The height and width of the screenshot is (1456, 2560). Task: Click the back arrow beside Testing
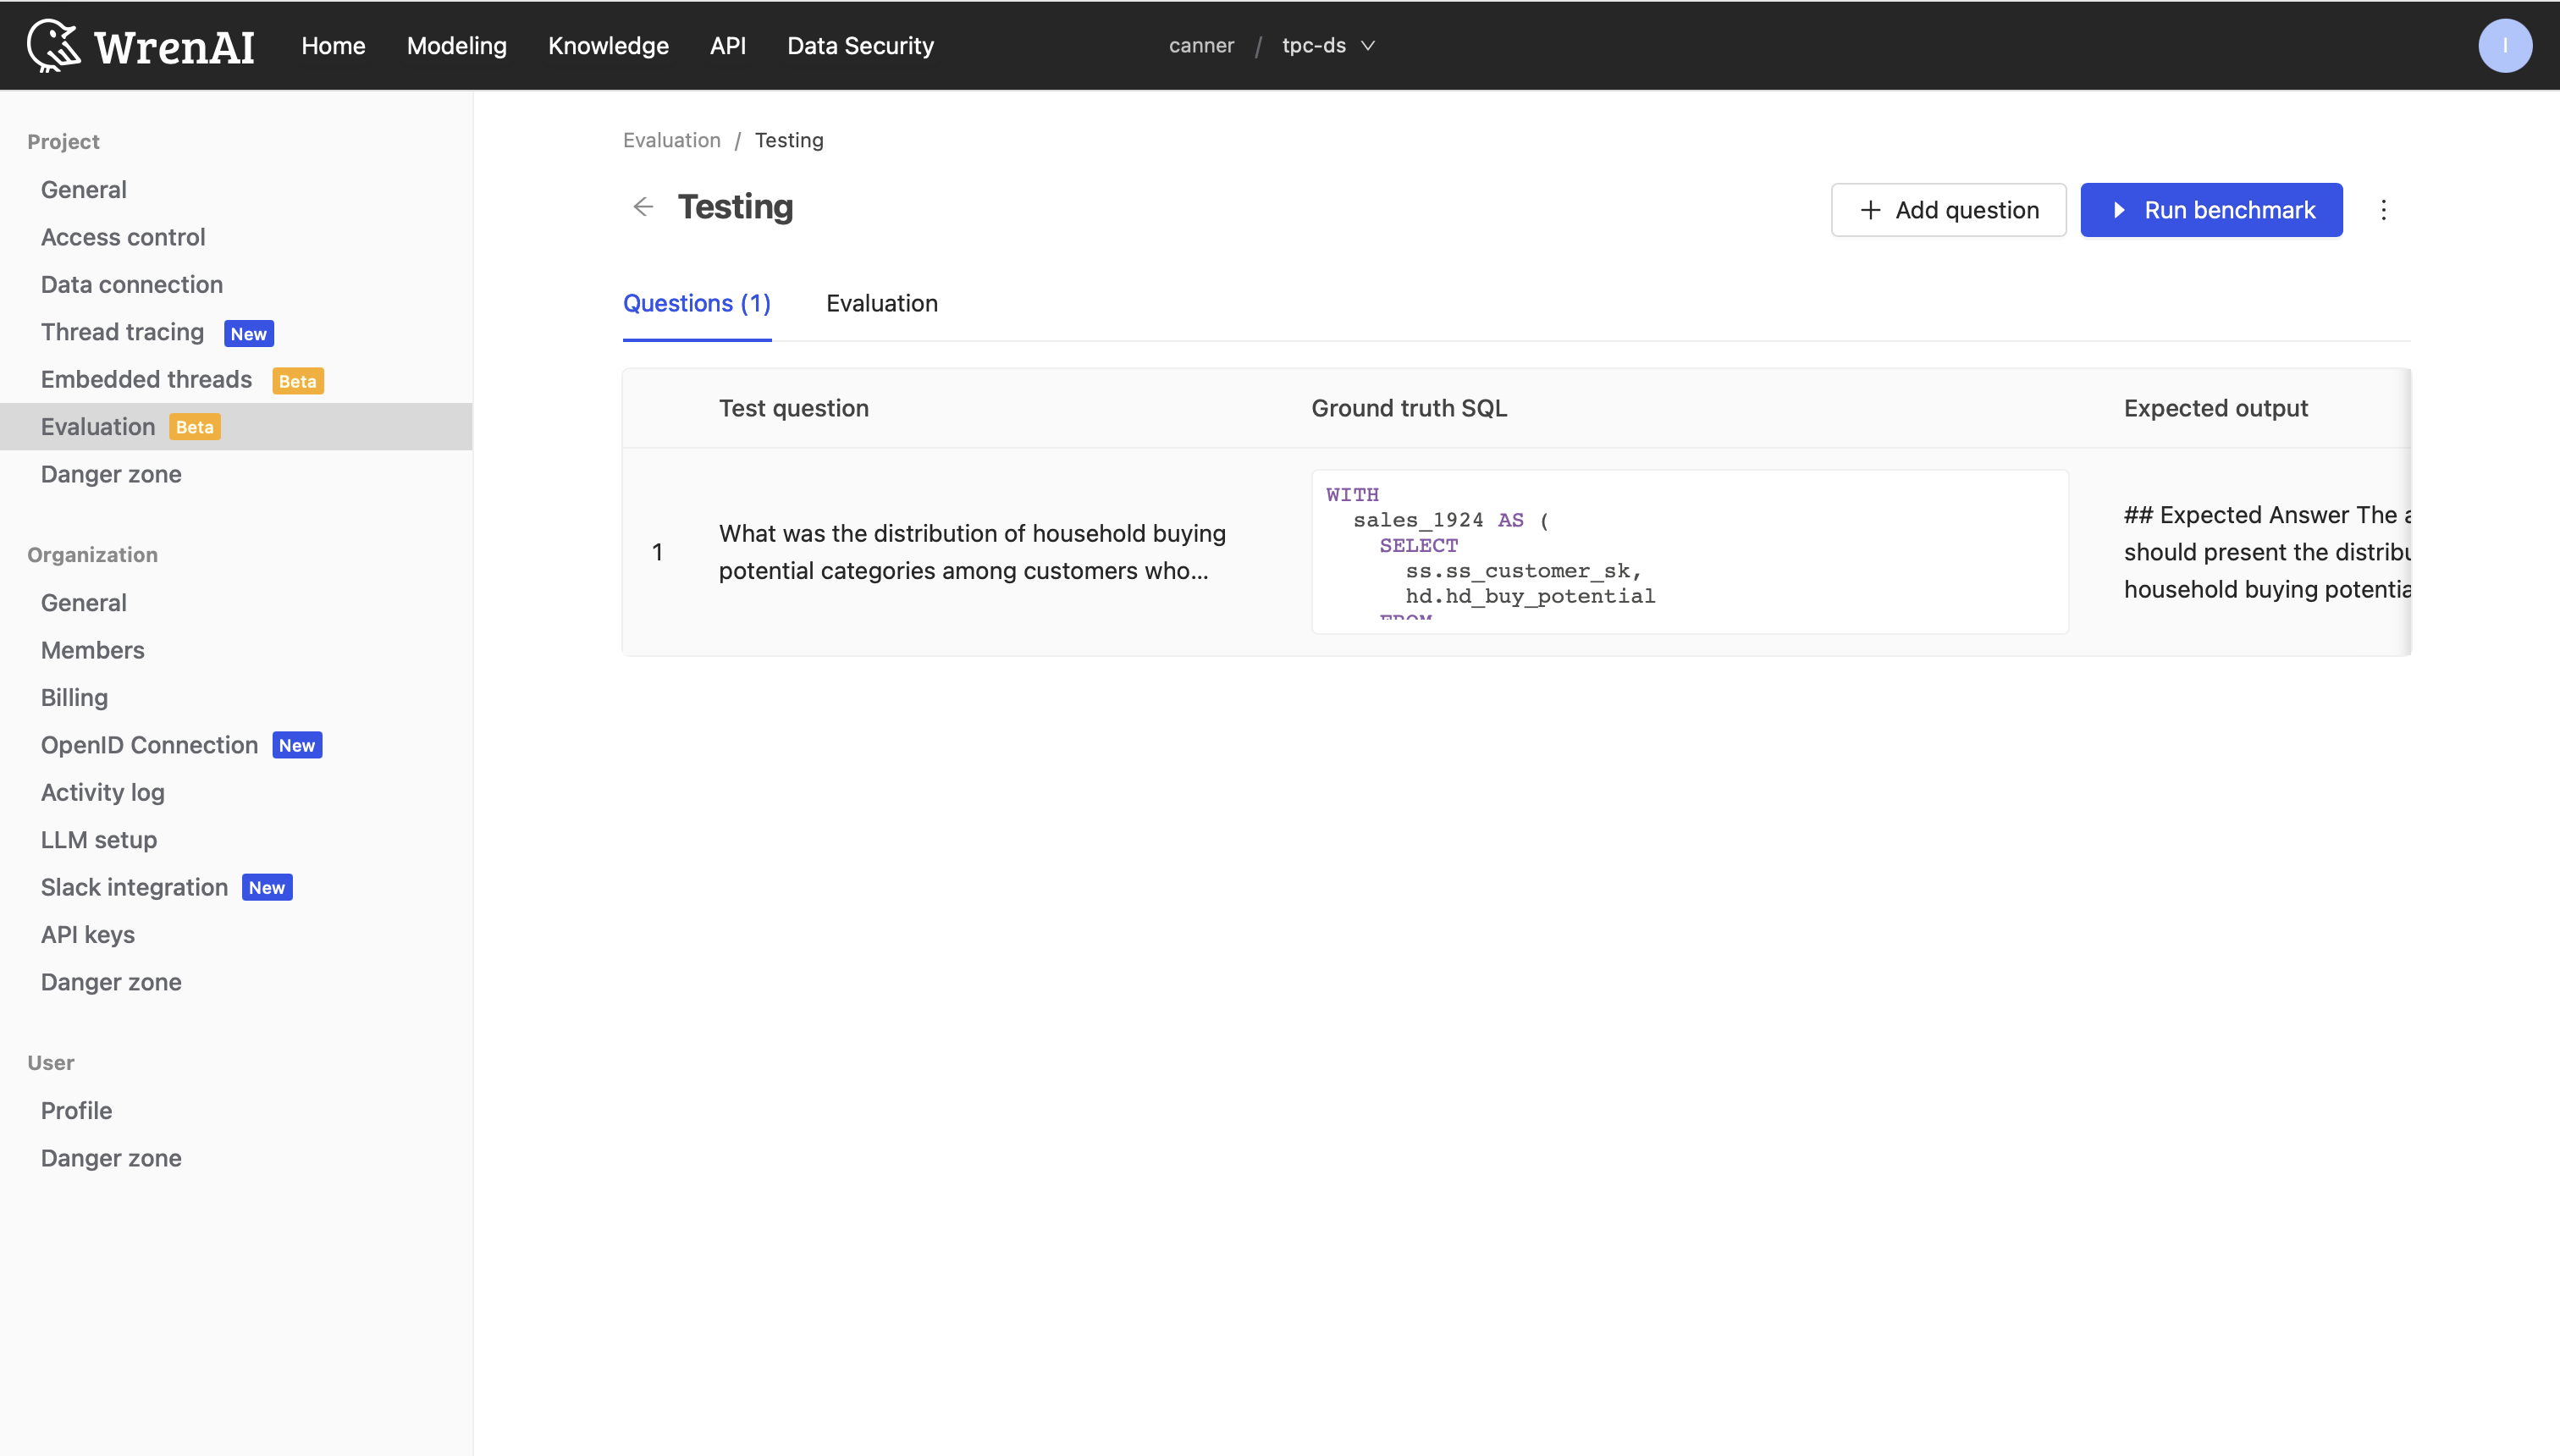pos(643,207)
